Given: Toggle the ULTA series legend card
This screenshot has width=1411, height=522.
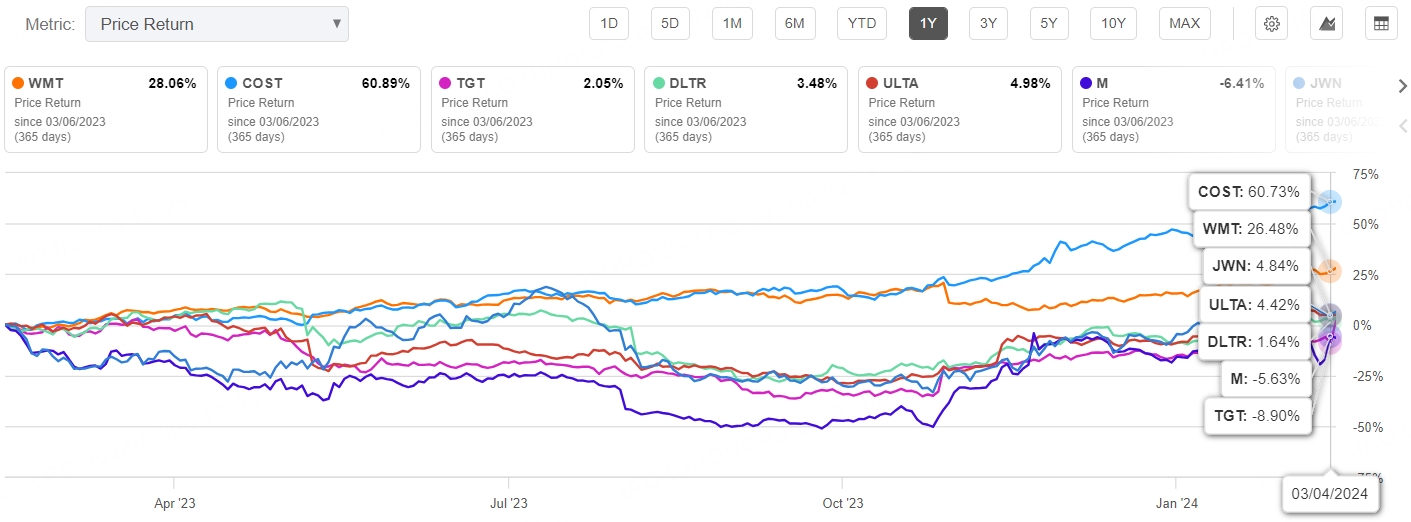Looking at the screenshot, I should [x=959, y=109].
